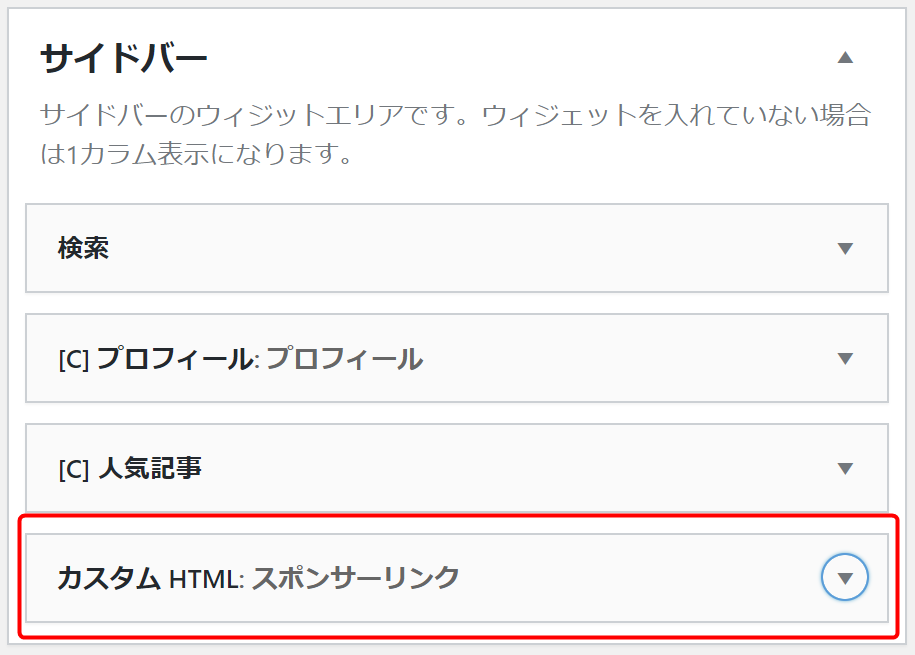Select the 検索 widget title
Viewport: 915px width, 655px height.
pos(83,248)
